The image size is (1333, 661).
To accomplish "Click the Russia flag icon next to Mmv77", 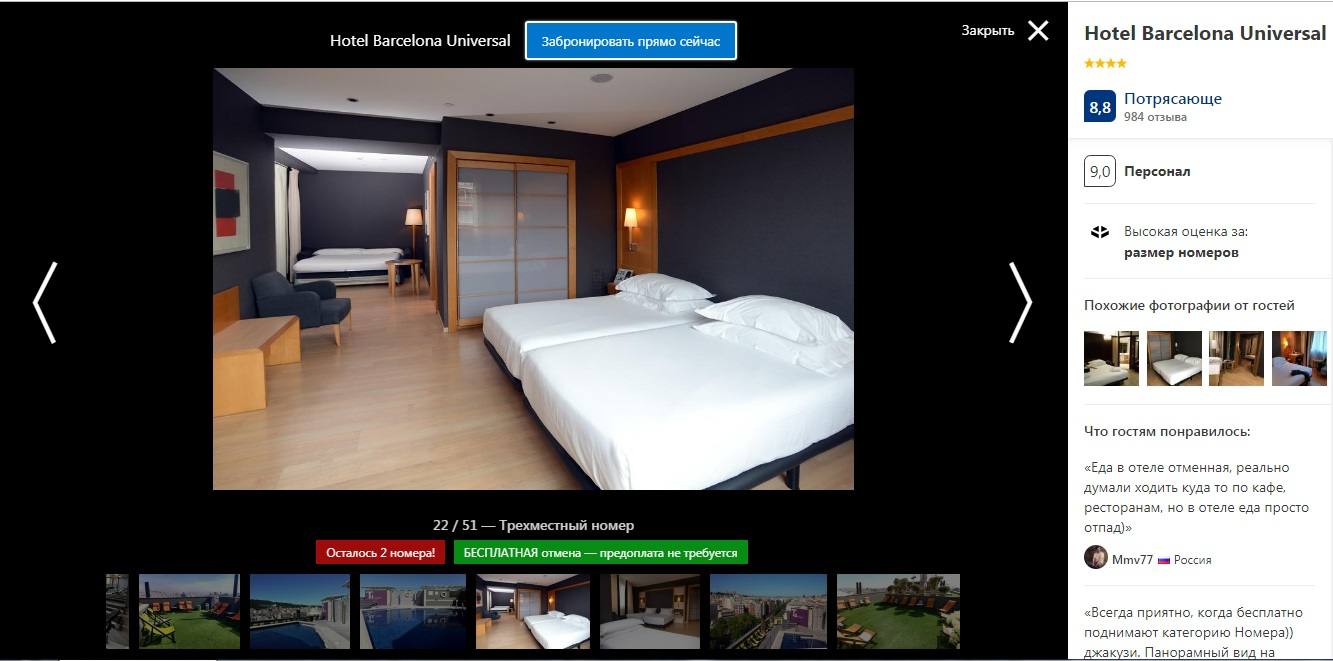I will 1164,560.
